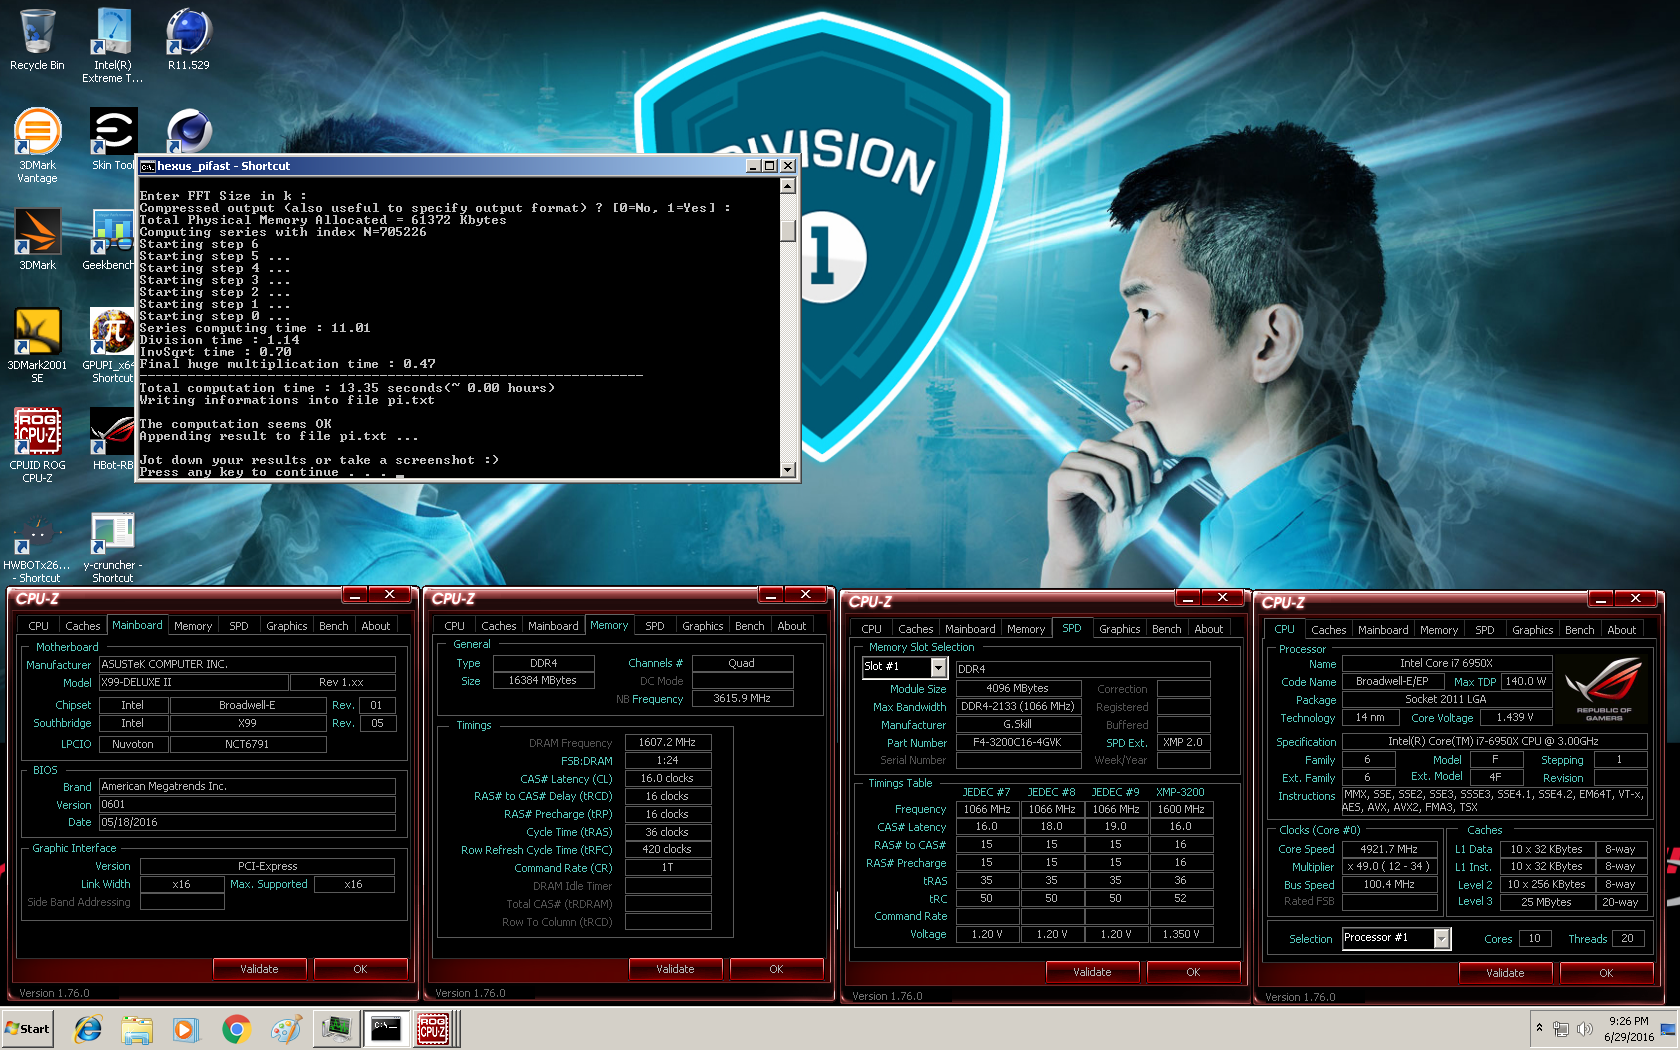Select the CPU tab in the Memory CPU-Z window
1680x1050 pixels.
455,626
